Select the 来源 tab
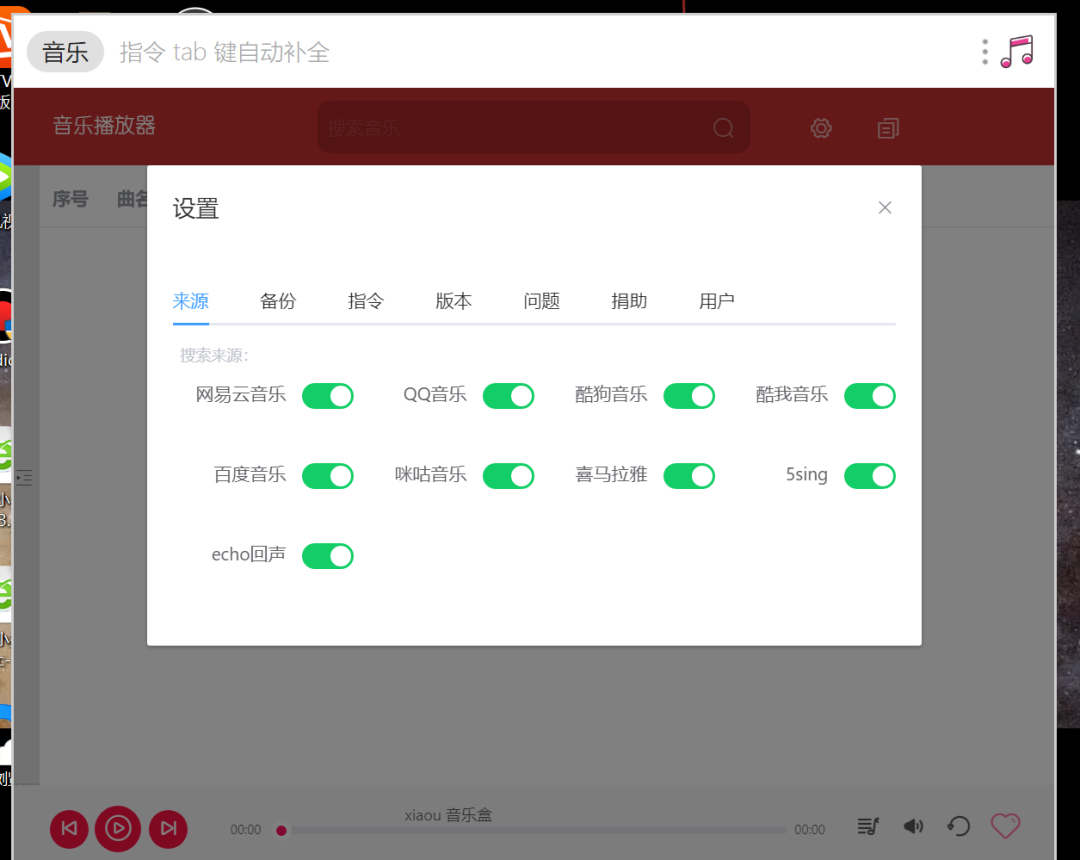Viewport: 1080px width, 860px height. point(191,301)
